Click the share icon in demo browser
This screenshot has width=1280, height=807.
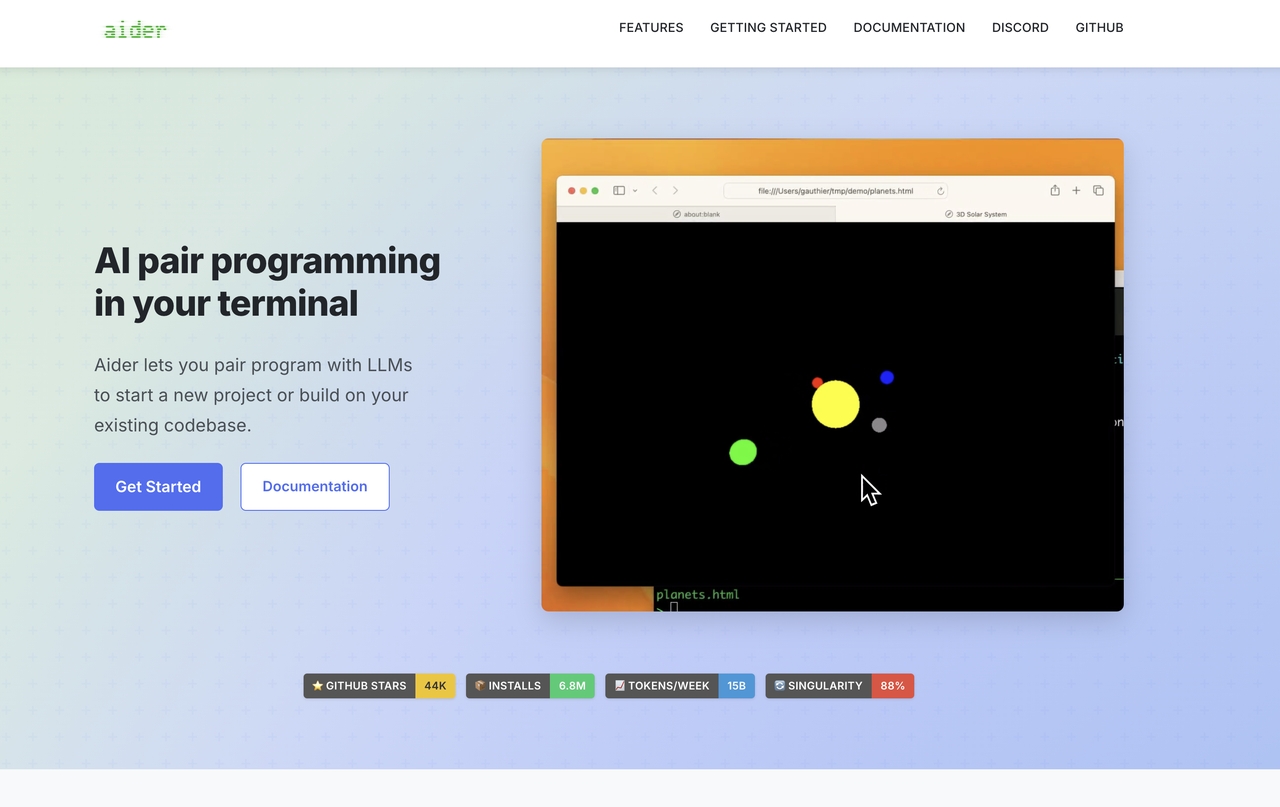pyautogui.click(x=1055, y=190)
